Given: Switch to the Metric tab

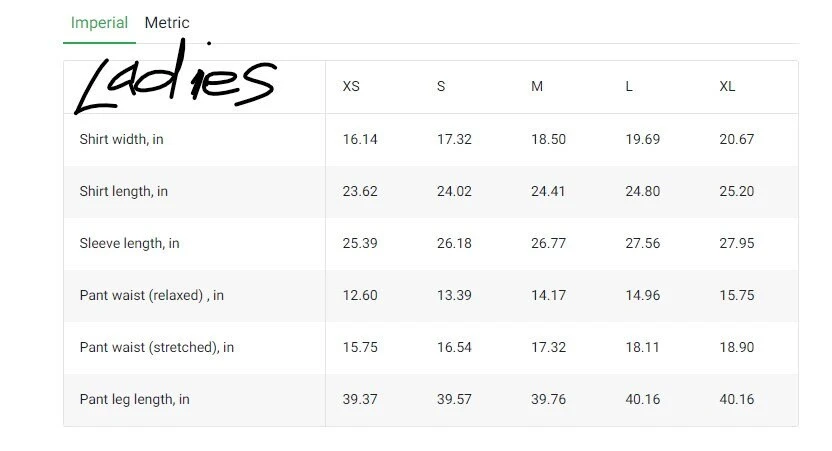Looking at the screenshot, I should (167, 23).
